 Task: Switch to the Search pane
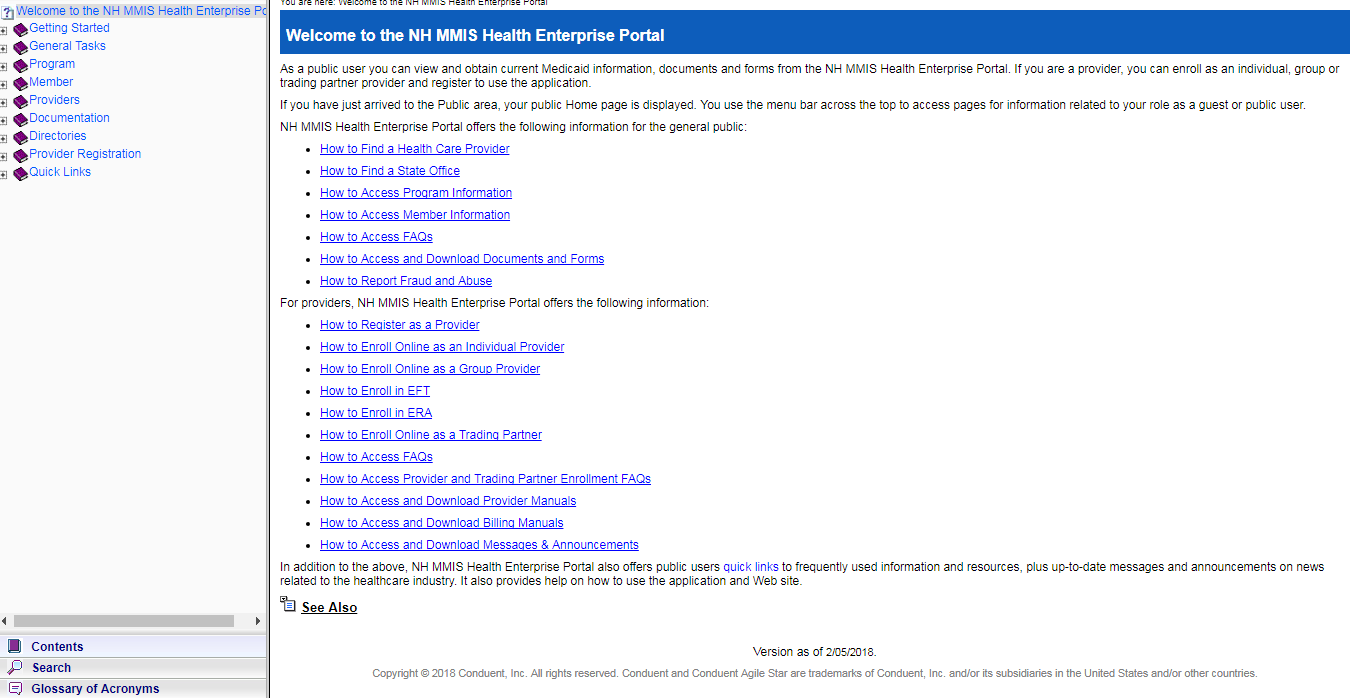coord(133,667)
